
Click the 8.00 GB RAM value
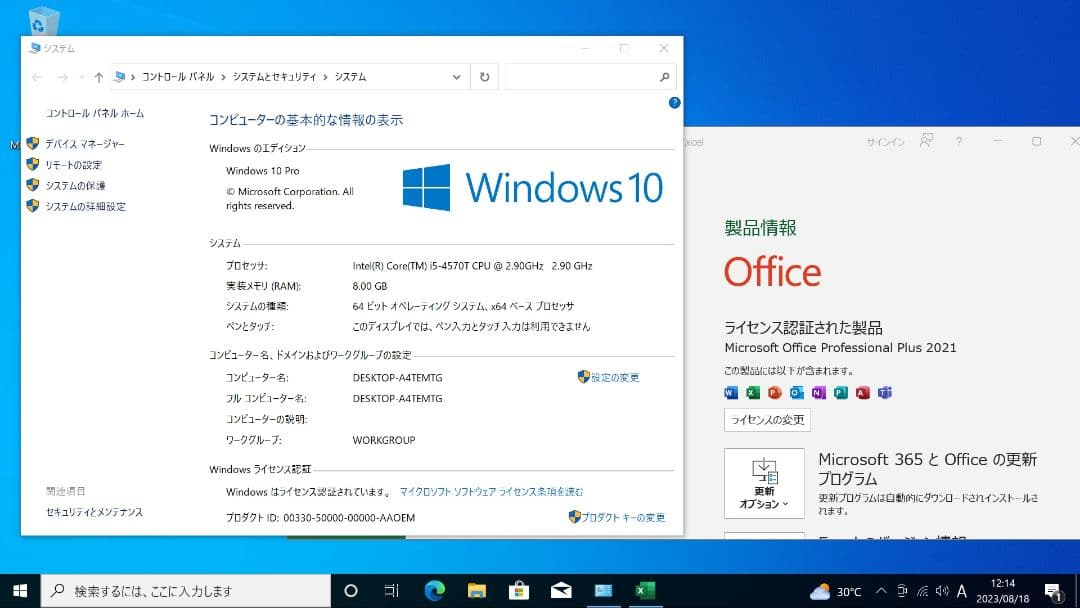(x=370, y=286)
